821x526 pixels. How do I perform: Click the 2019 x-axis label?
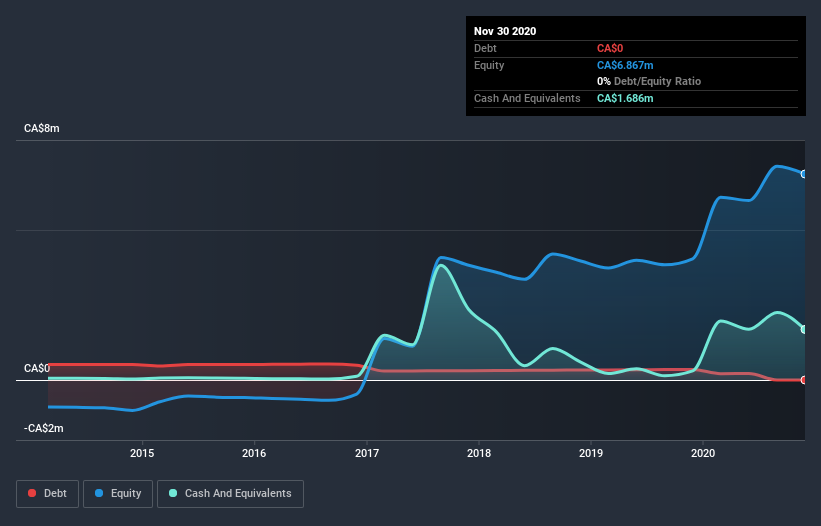[x=591, y=453]
